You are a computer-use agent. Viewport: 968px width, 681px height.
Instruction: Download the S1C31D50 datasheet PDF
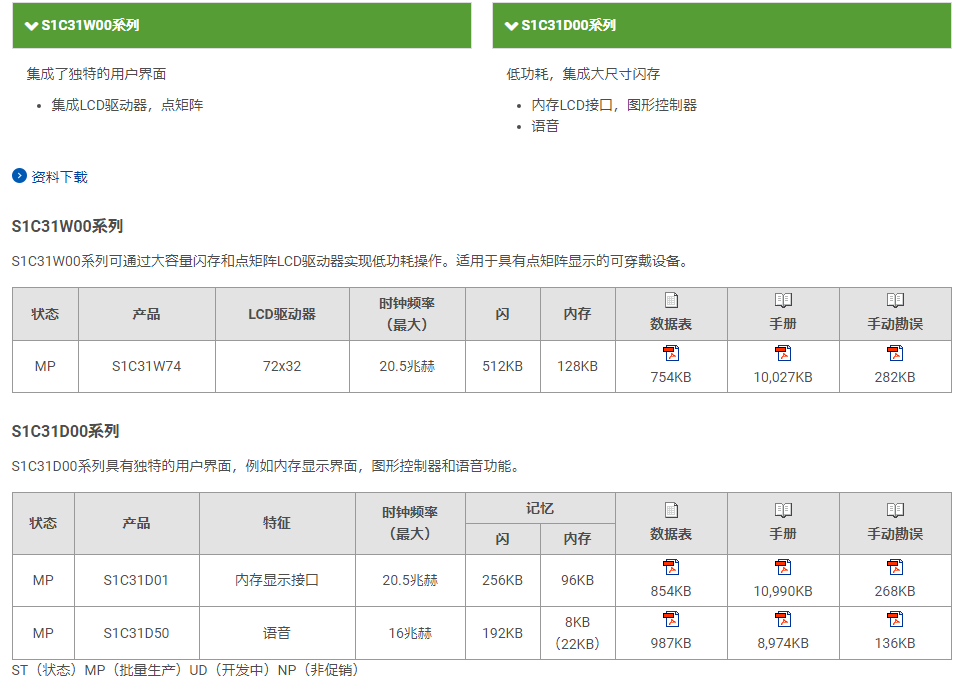pyautogui.click(x=671, y=620)
